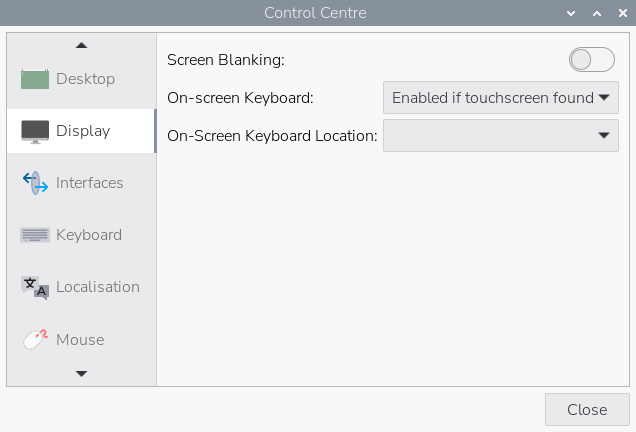This screenshot has width=636, height=432.
Task: Select the Desktop tab label
Action: [85, 79]
